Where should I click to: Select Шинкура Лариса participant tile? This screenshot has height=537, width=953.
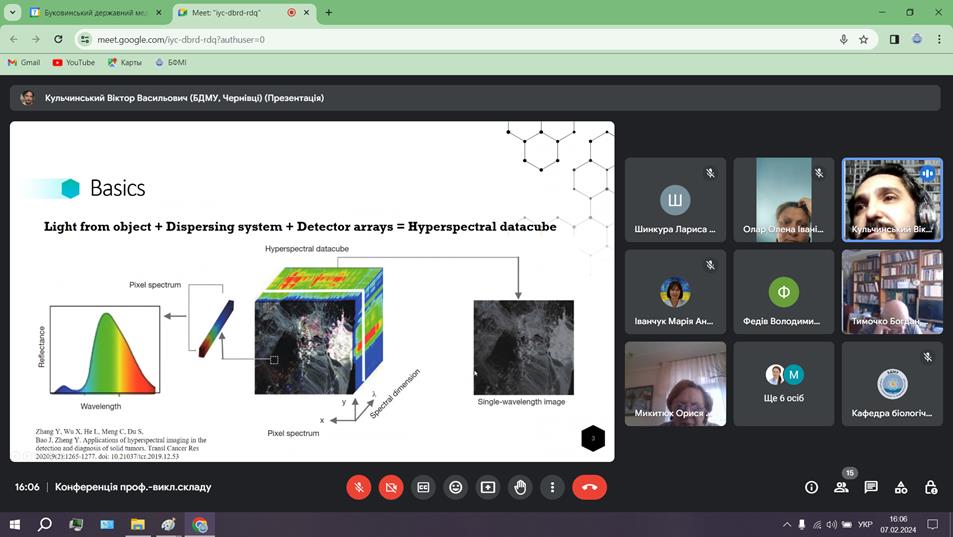click(x=675, y=200)
